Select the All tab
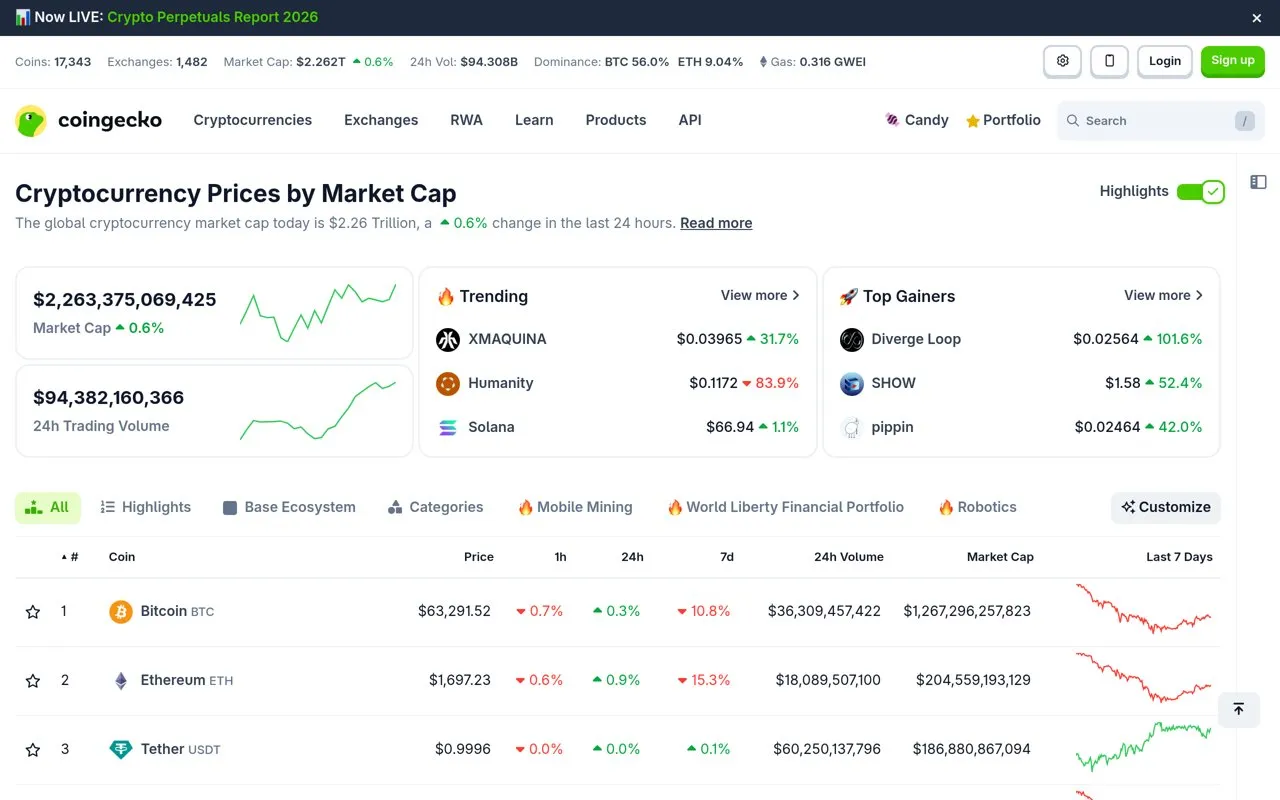 (48, 507)
